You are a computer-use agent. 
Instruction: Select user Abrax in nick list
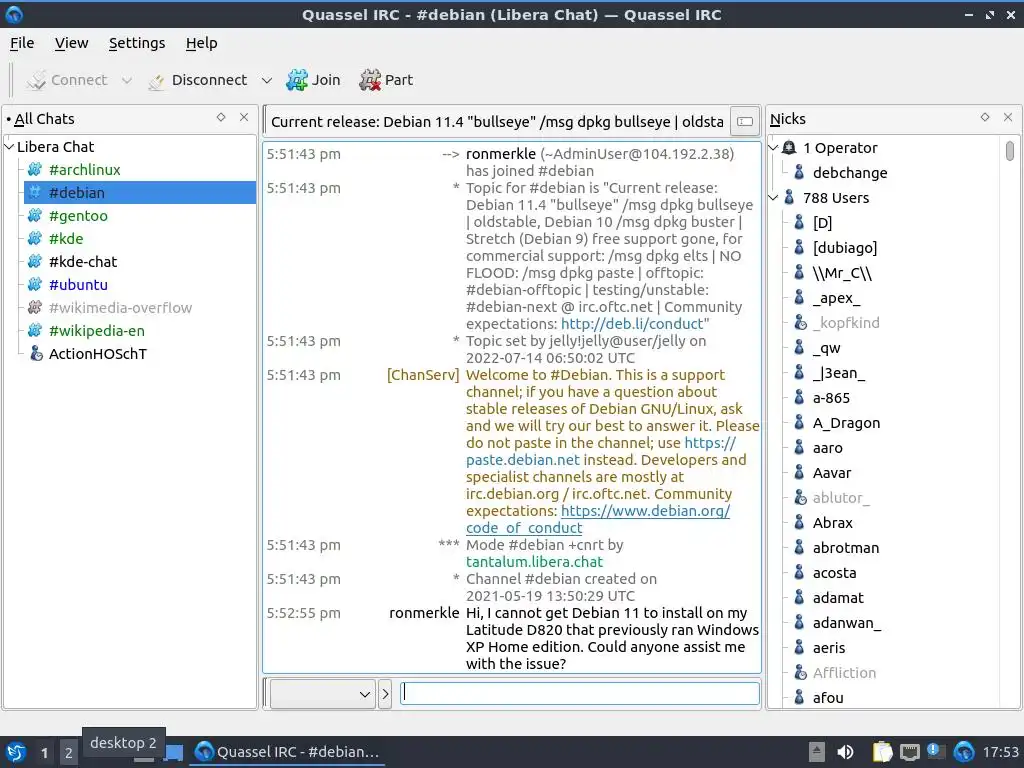(x=833, y=523)
